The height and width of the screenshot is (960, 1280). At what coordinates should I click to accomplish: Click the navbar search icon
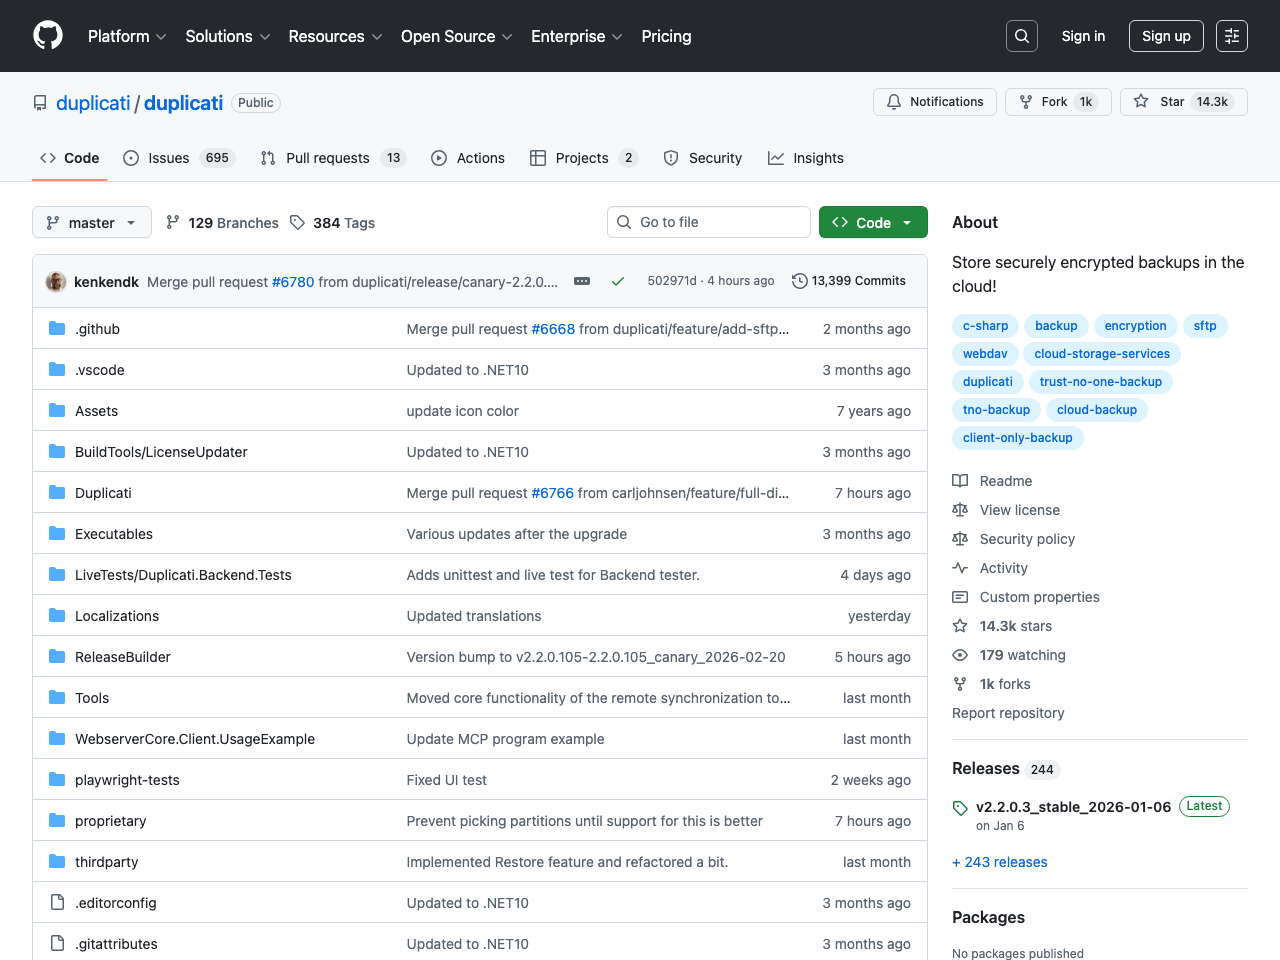1021,35
